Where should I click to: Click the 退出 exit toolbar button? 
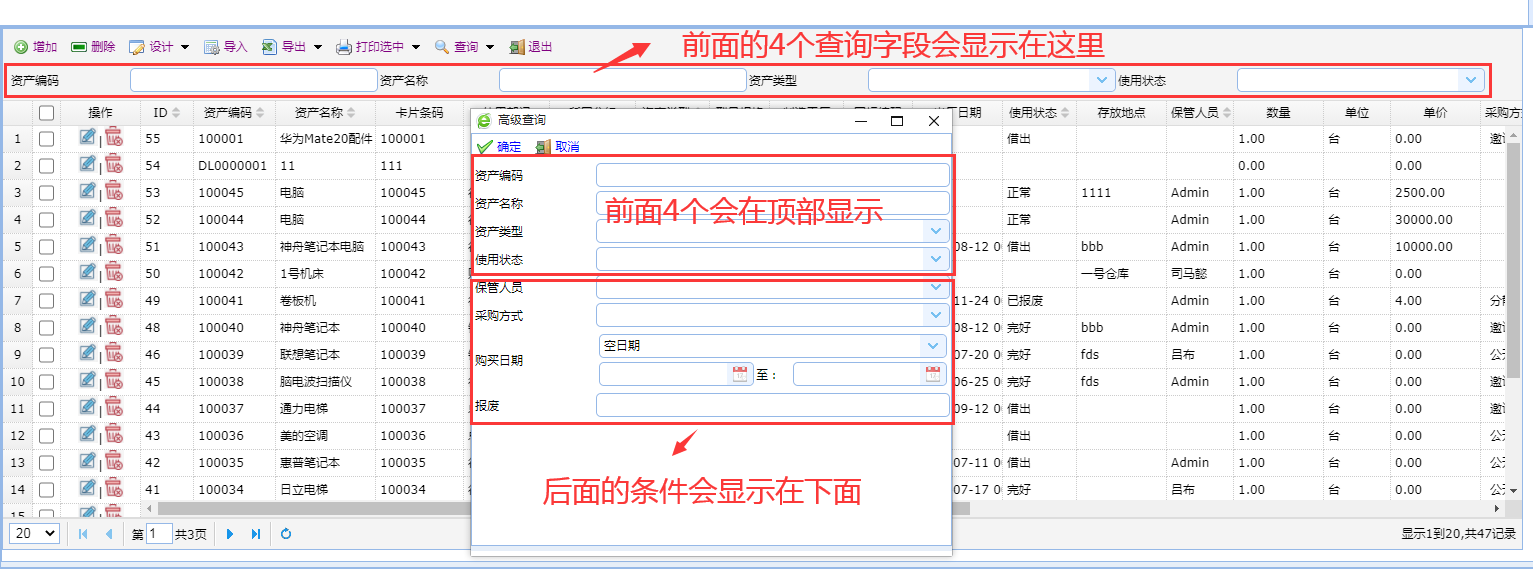[531, 47]
